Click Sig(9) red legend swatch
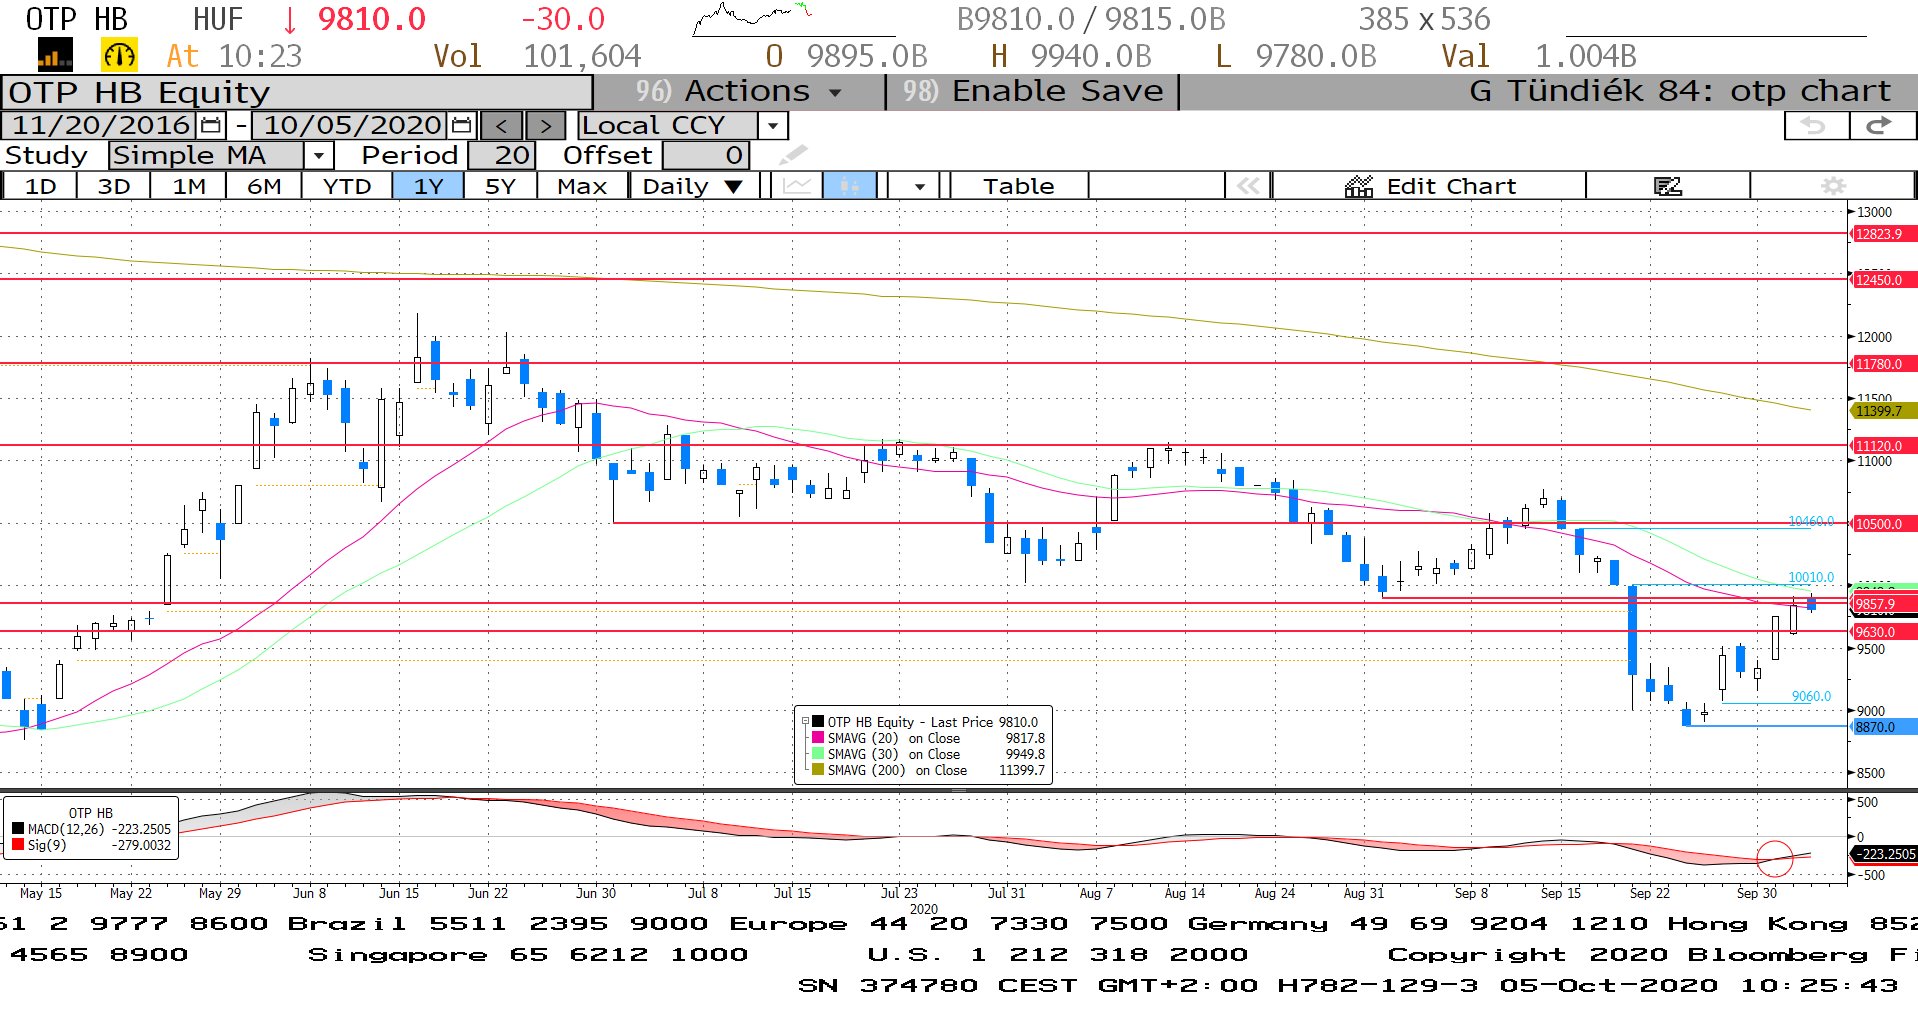 click(18, 845)
